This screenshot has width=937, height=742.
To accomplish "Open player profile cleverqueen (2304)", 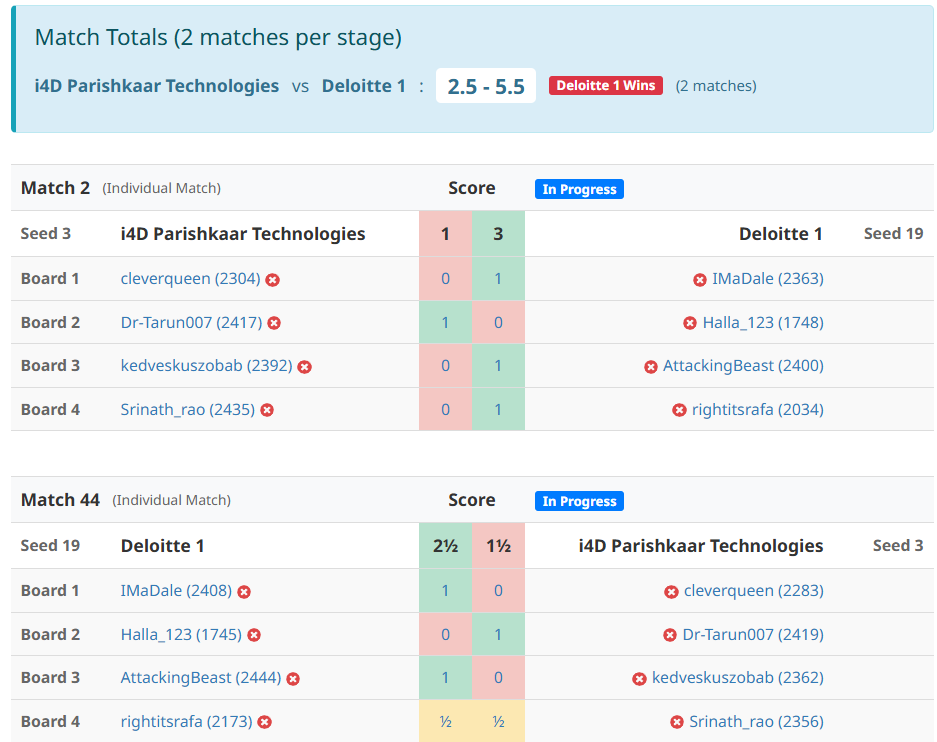I will pyautogui.click(x=190, y=279).
